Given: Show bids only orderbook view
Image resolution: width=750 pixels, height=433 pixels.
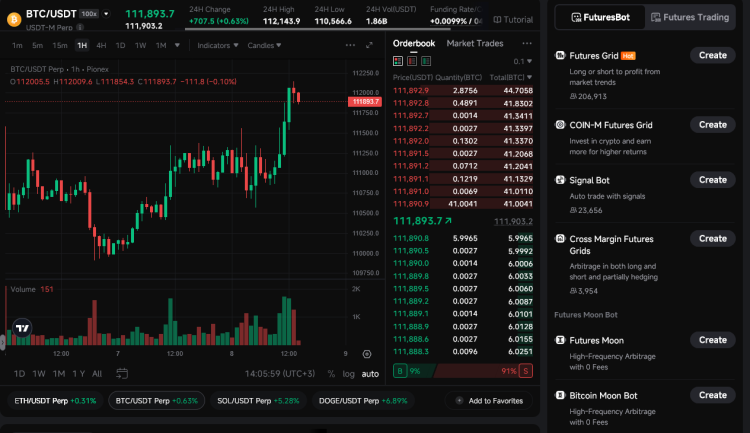Looking at the screenshot, I should (426, 61).
